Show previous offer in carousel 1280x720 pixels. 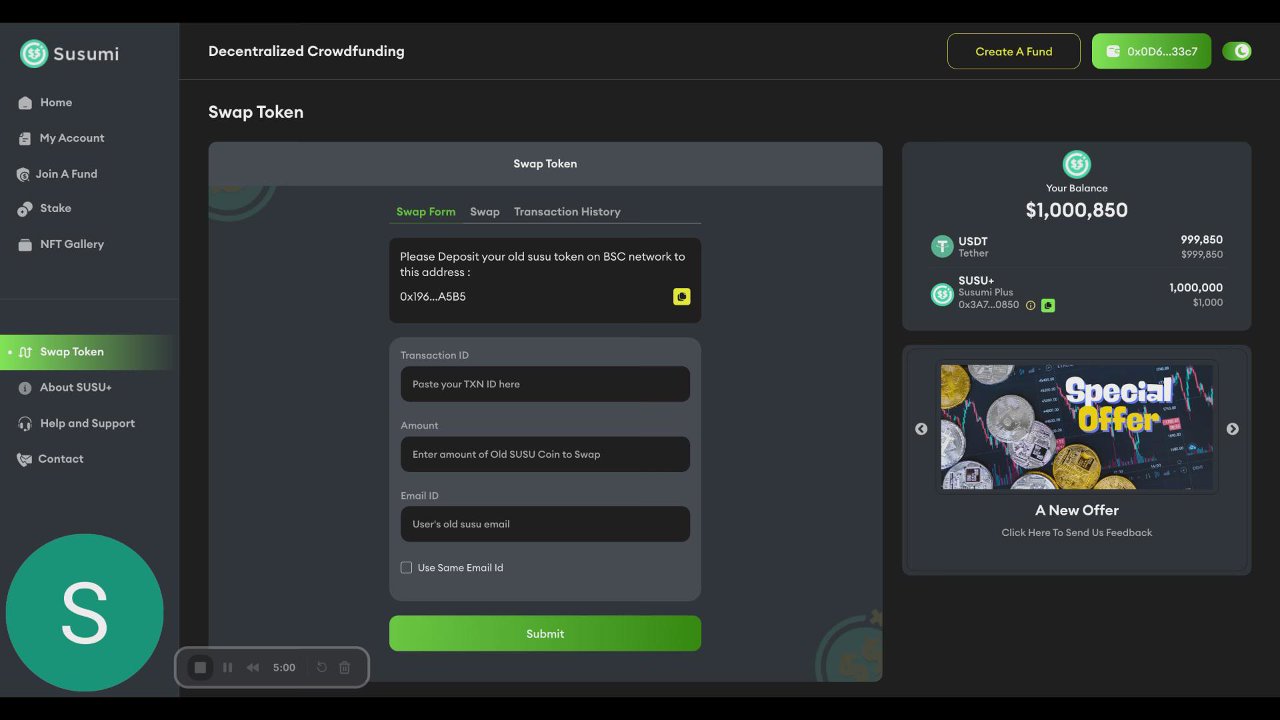click(921, 429)
